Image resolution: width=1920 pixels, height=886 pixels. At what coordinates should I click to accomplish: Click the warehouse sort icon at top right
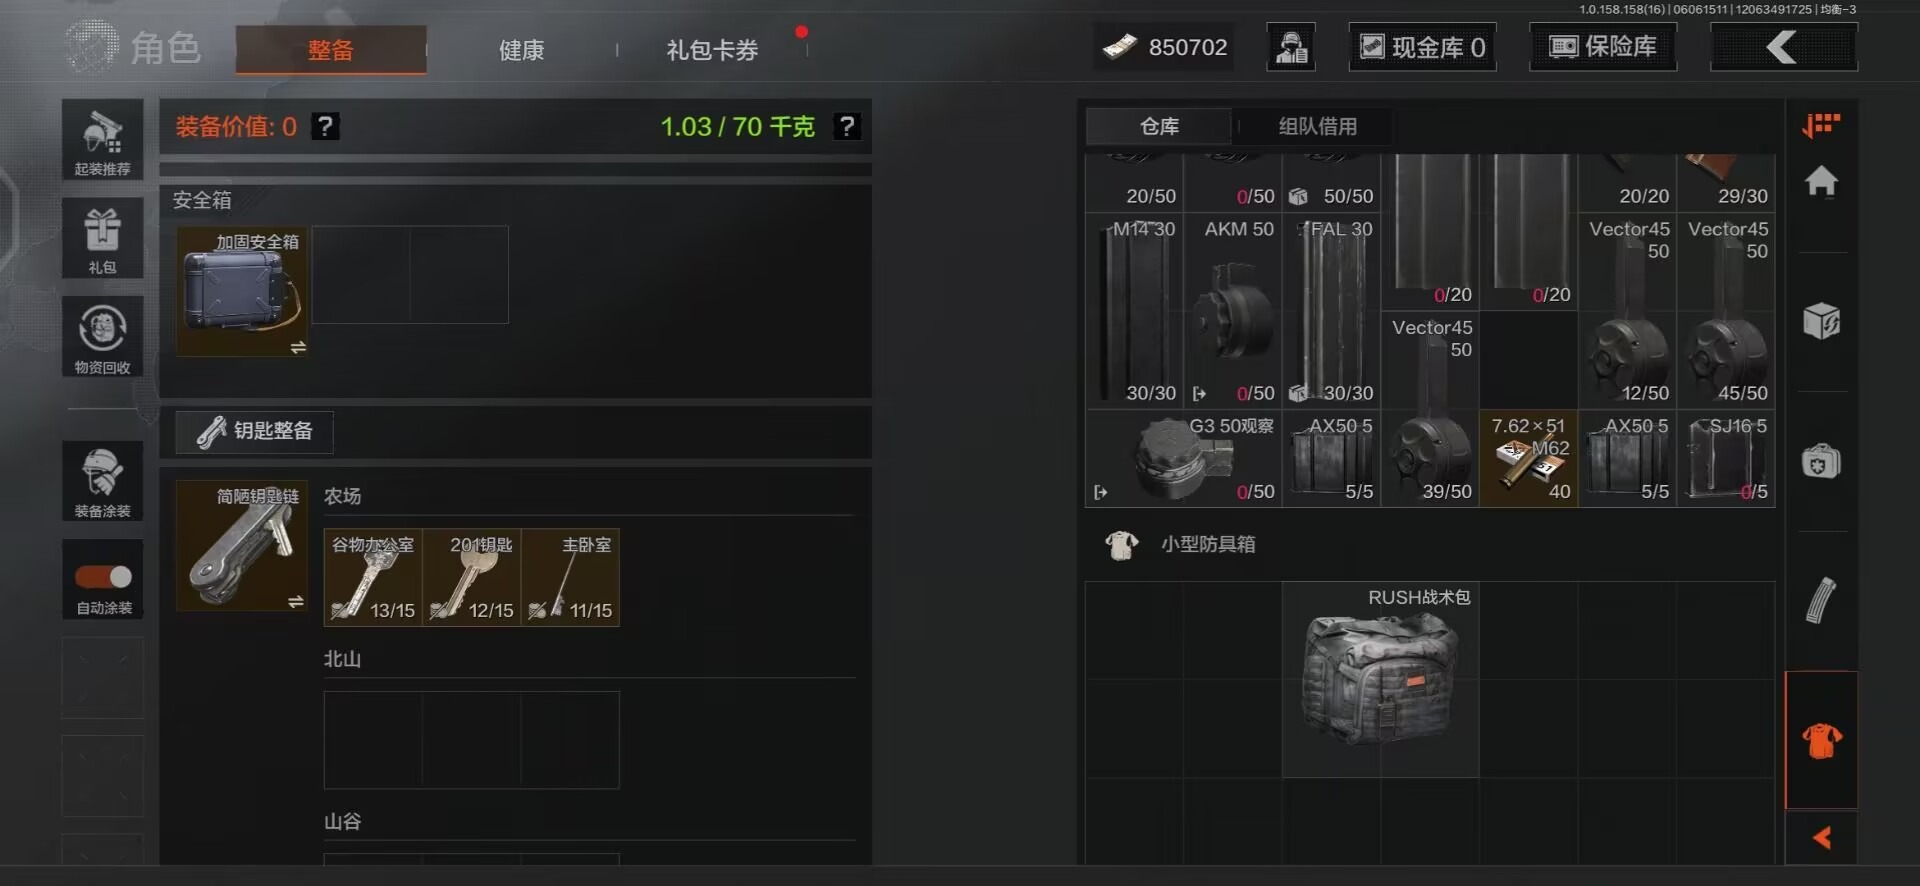point(1821,125)
